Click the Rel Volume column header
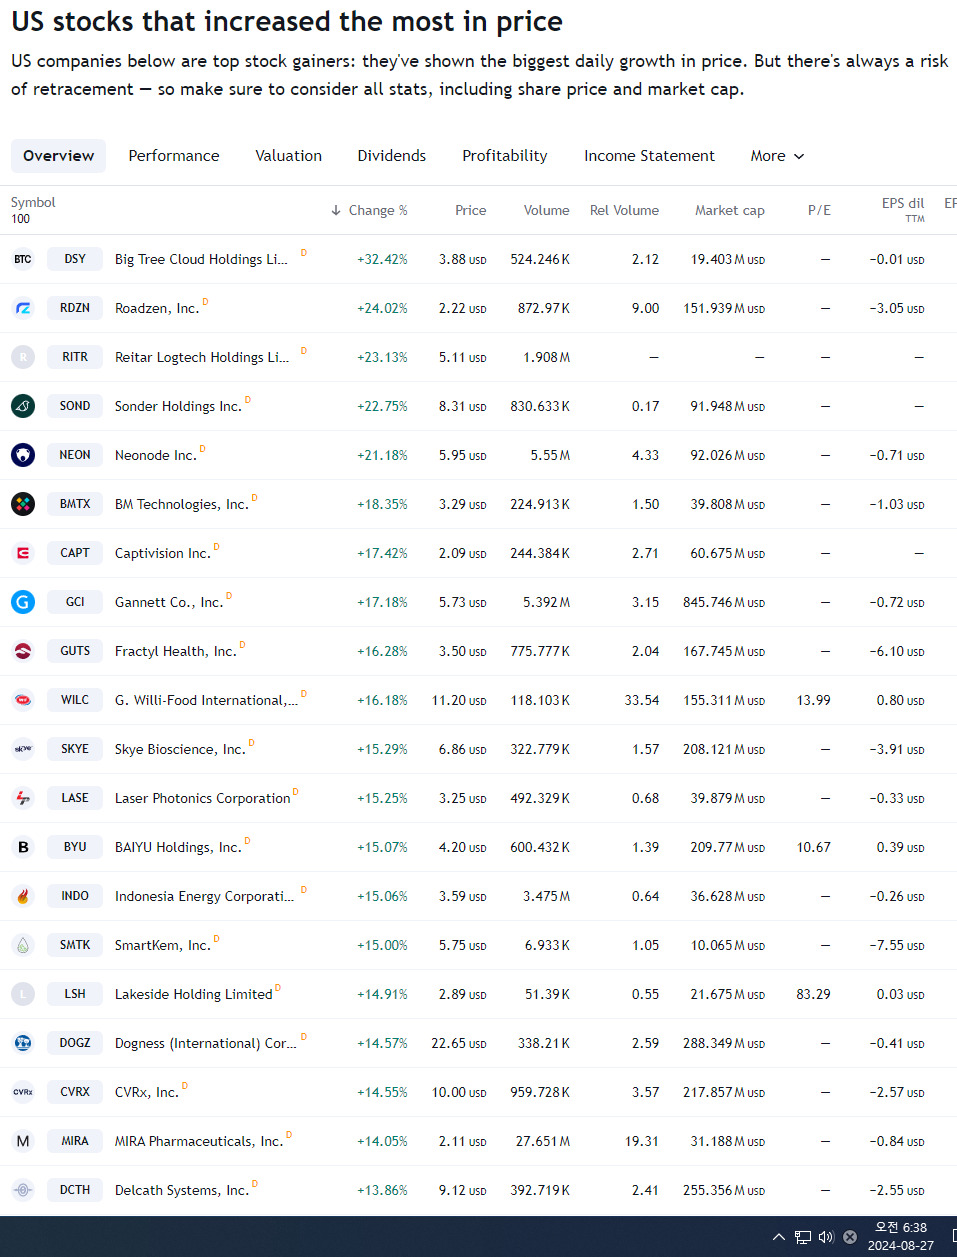957x1257 pixels. (x=624, y=210)
